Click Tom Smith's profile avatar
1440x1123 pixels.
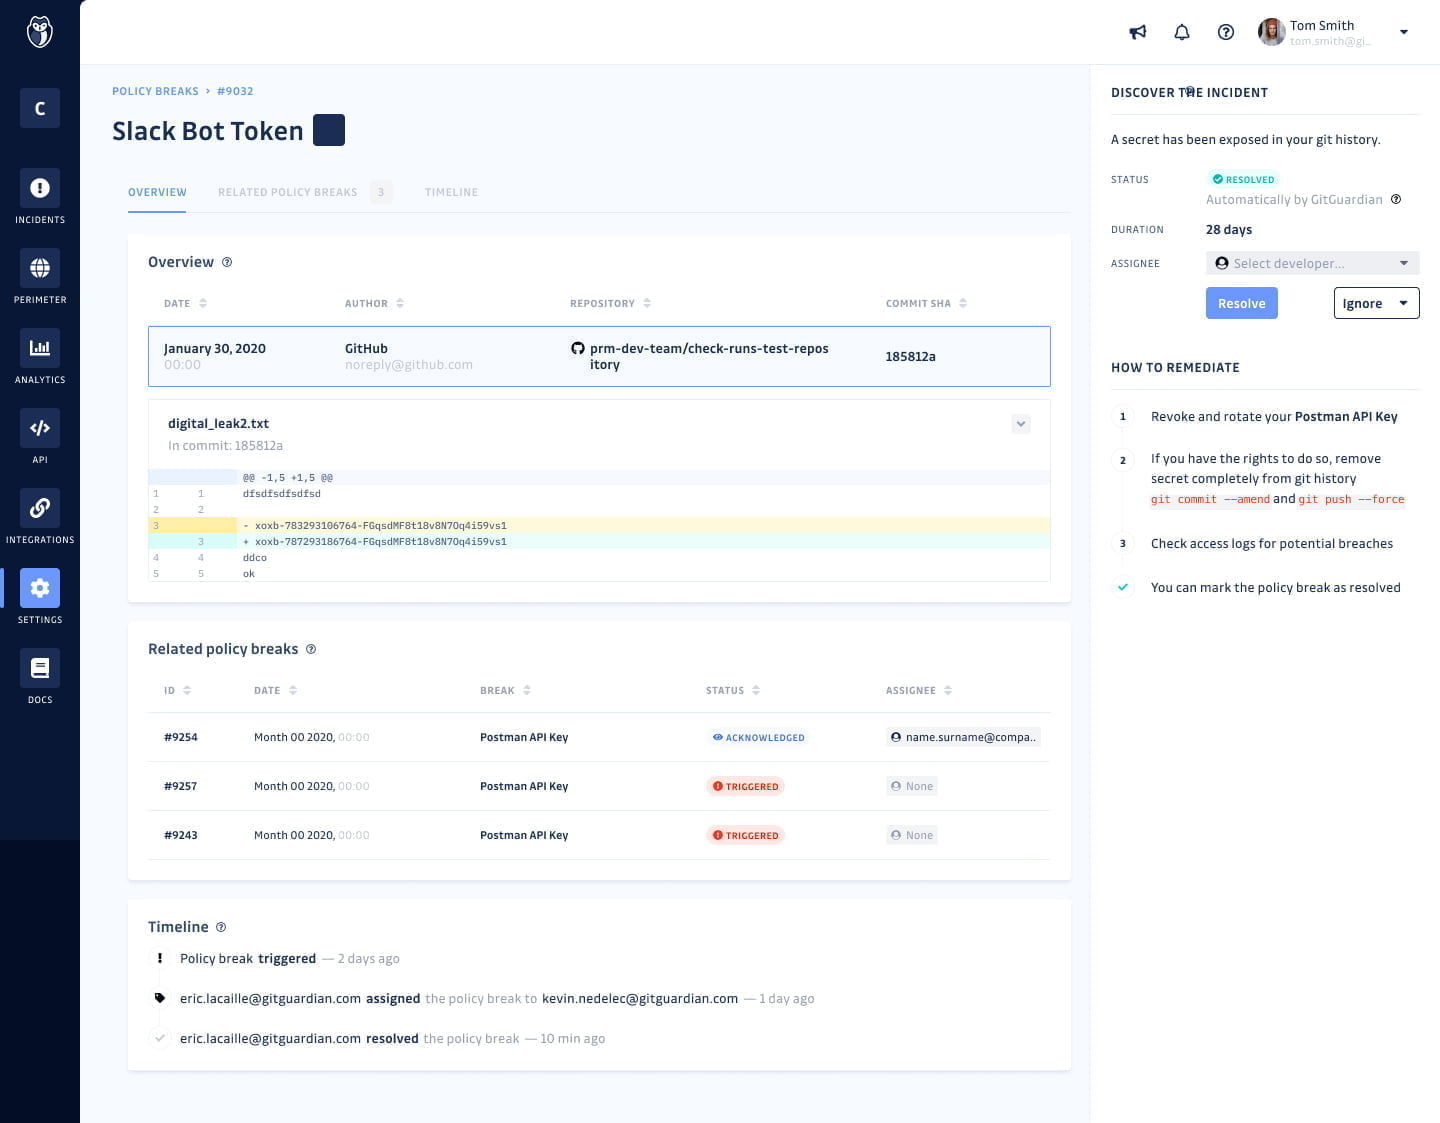tap(1271, 32)
